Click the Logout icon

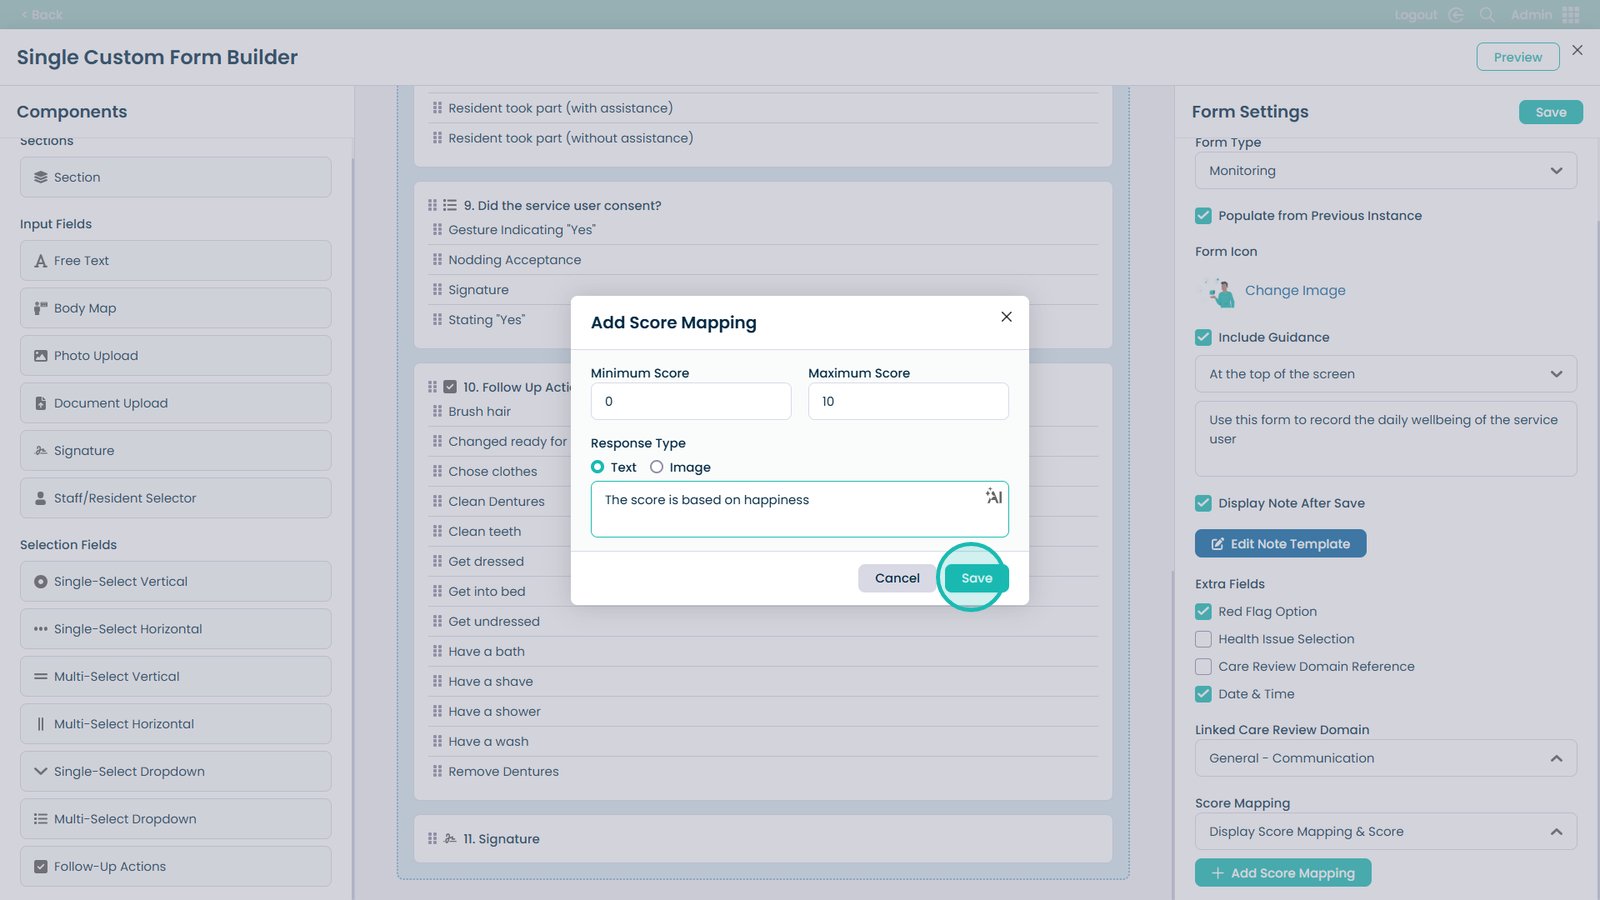[x=1456, y=15]
